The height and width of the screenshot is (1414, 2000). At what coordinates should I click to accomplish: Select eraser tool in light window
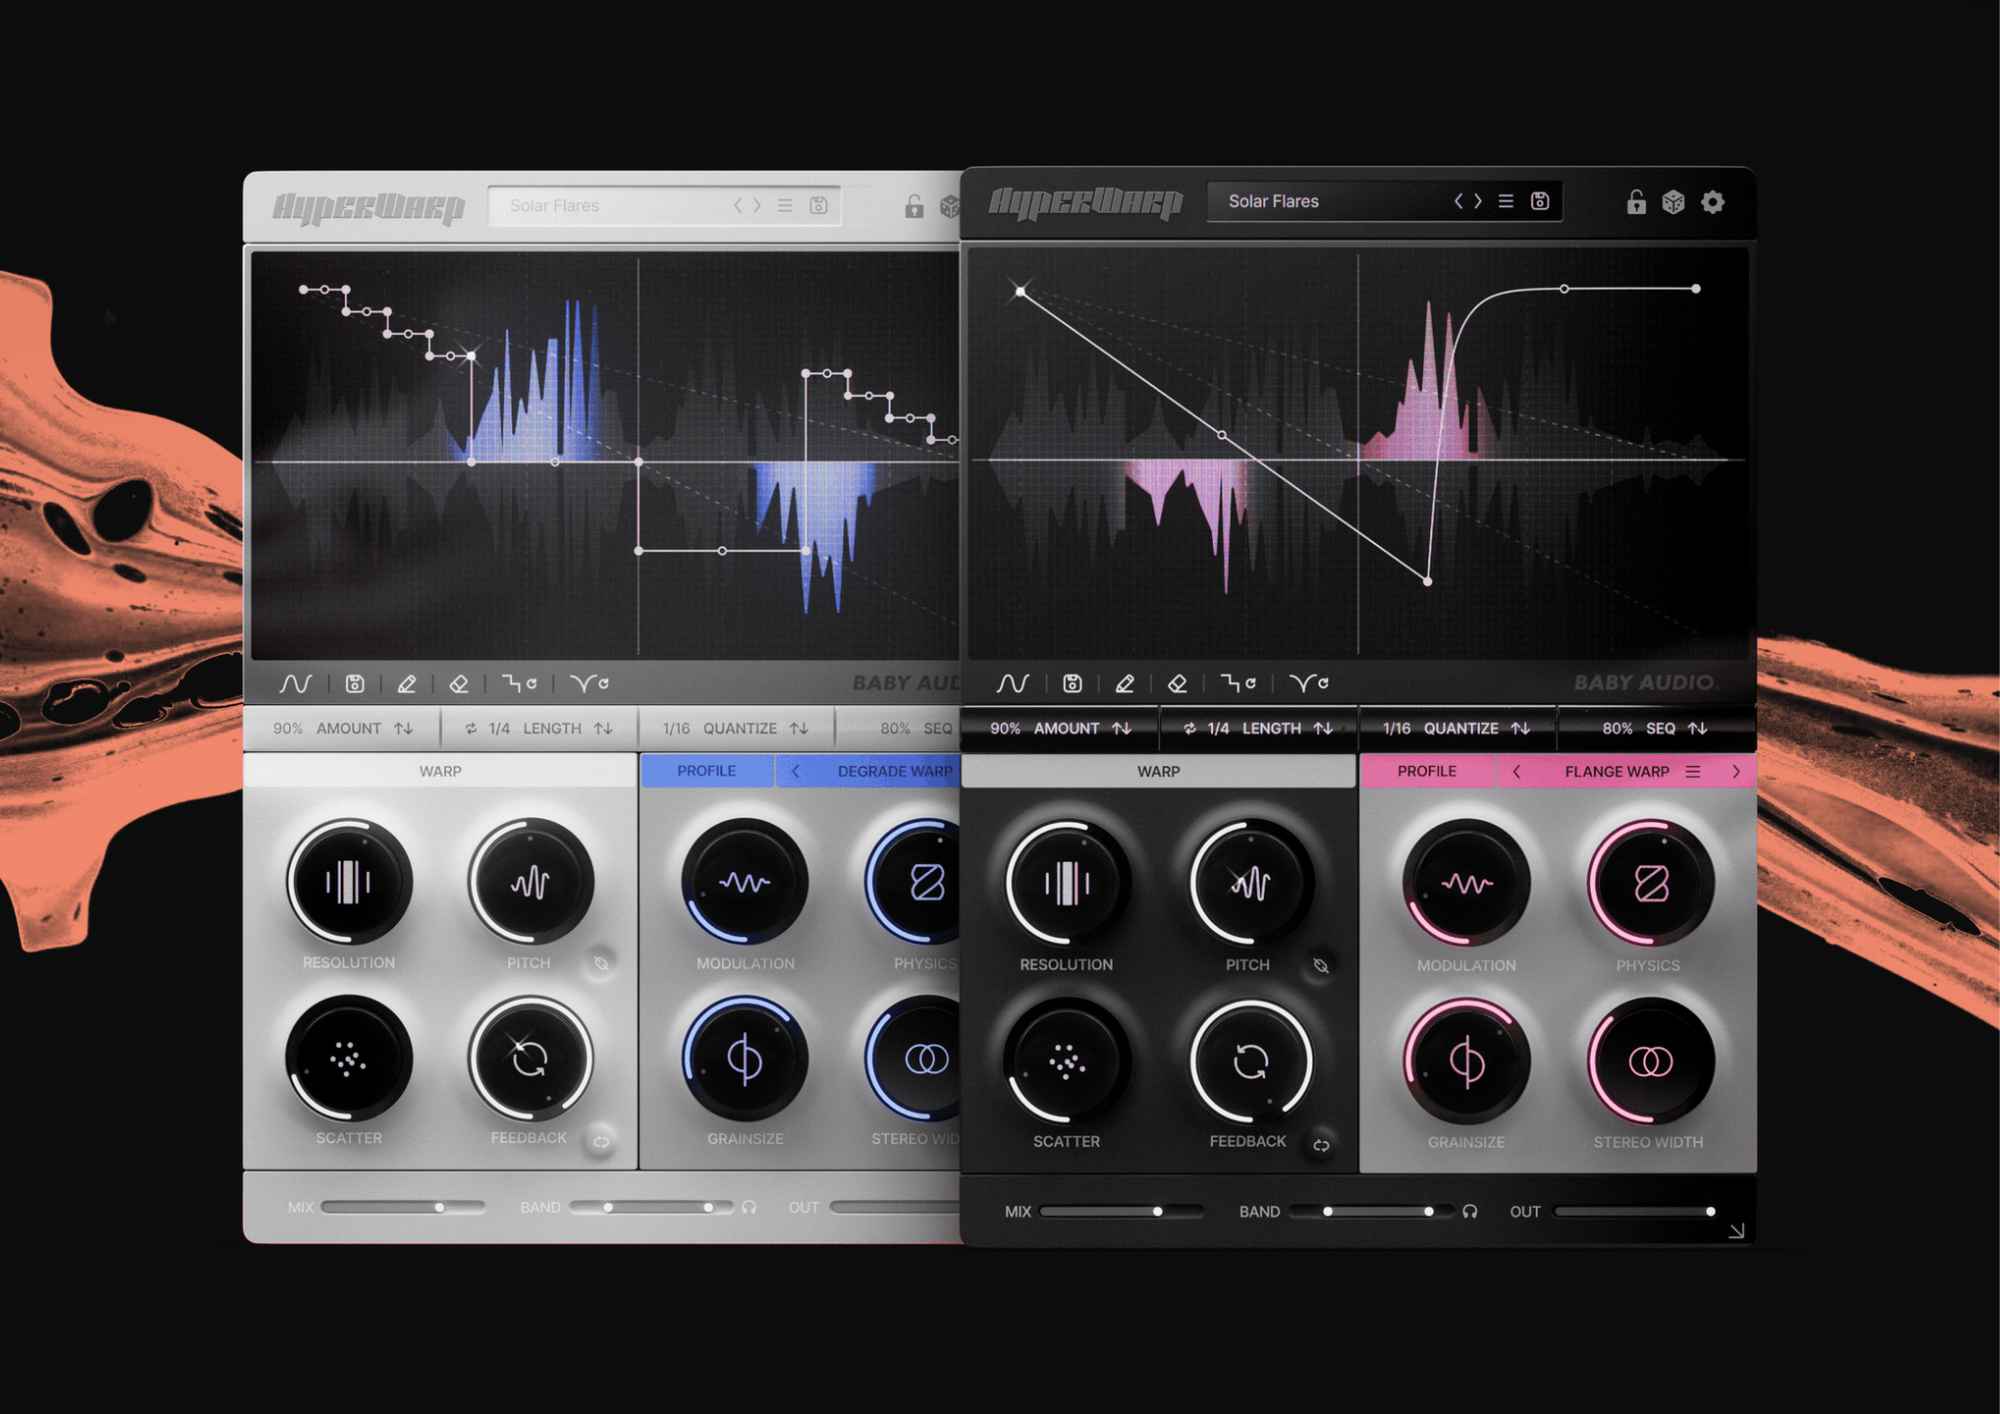click(458, 683)
